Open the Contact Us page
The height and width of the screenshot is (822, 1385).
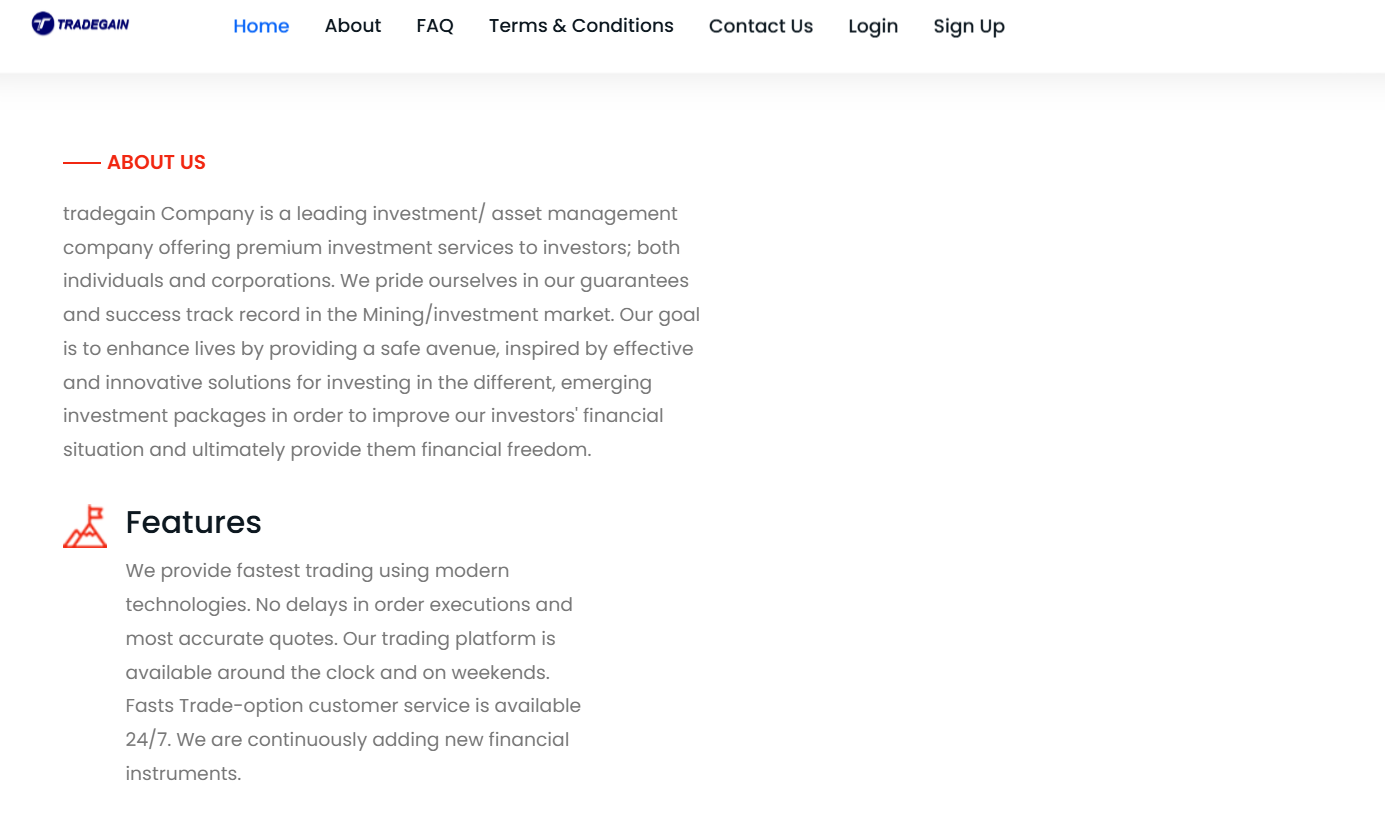click(x=761, y=26)
